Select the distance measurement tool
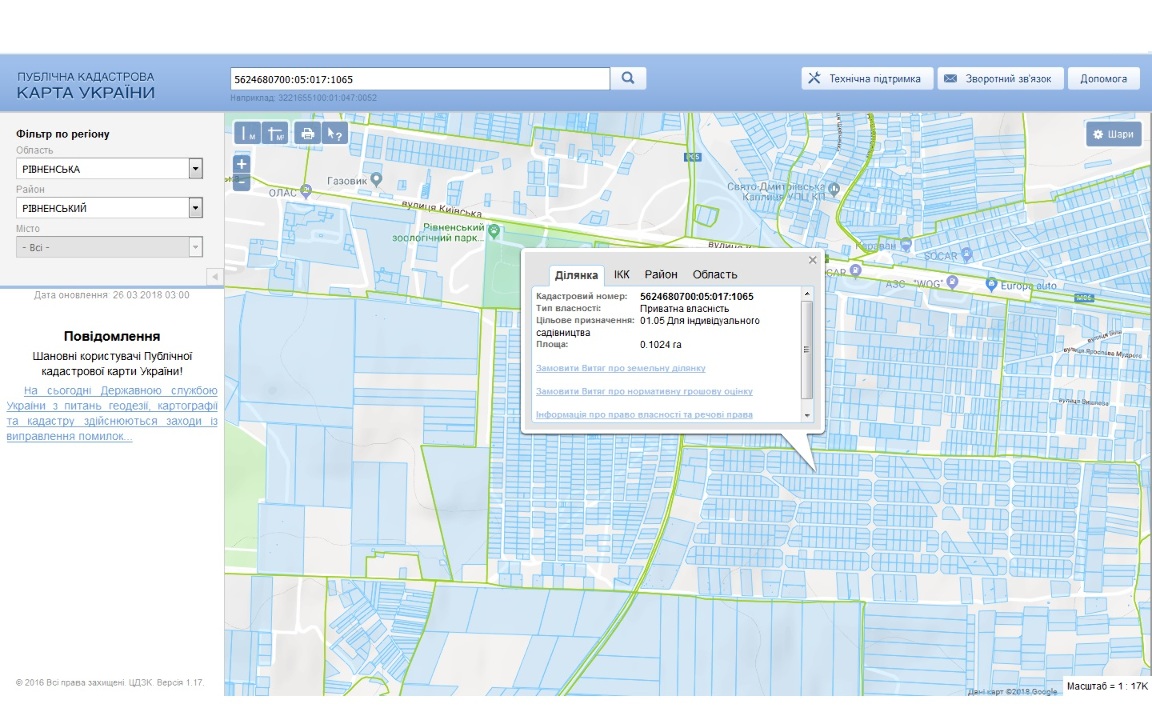Viewport: 1152px width, 720px height. (x=248, y=134)
